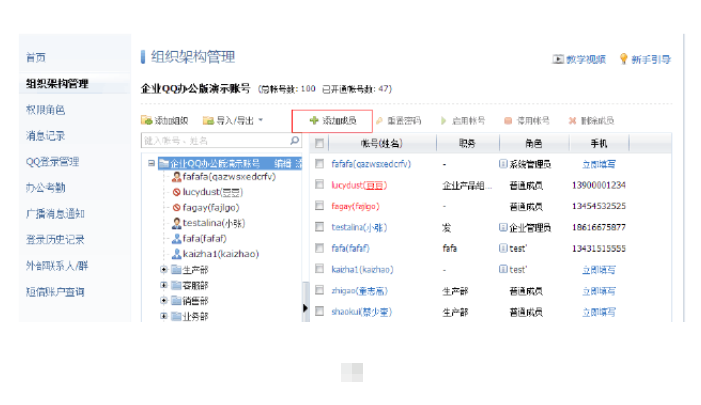Click the 销售部 folder icon in tree
701x405 pixels.
177,300
